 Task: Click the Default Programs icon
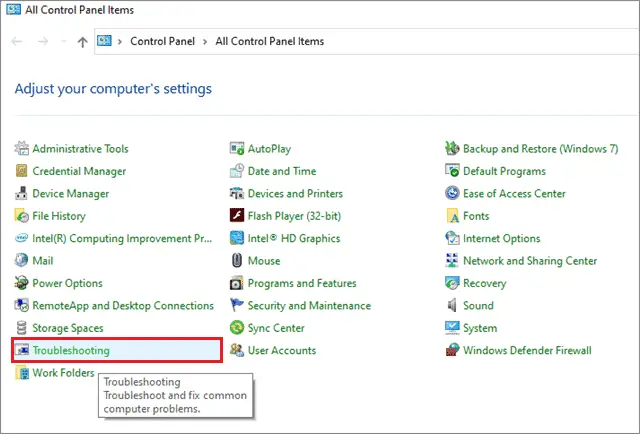point(452,170)
